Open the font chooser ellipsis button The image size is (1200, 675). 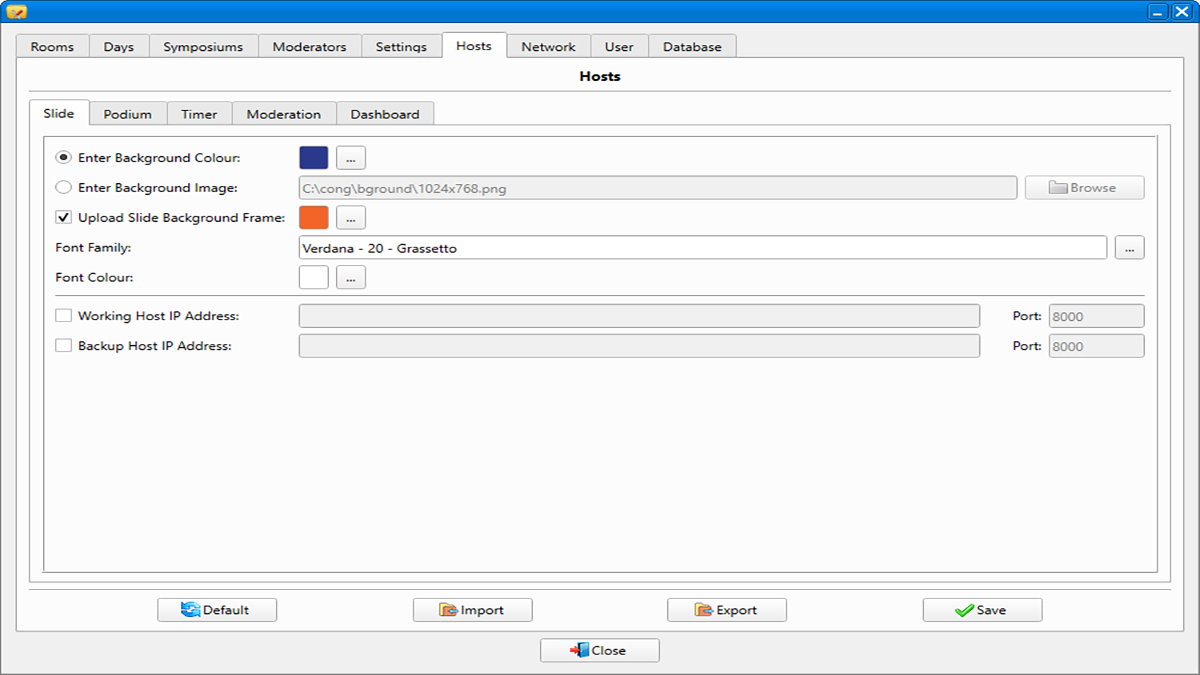[x=1129, y=248]
